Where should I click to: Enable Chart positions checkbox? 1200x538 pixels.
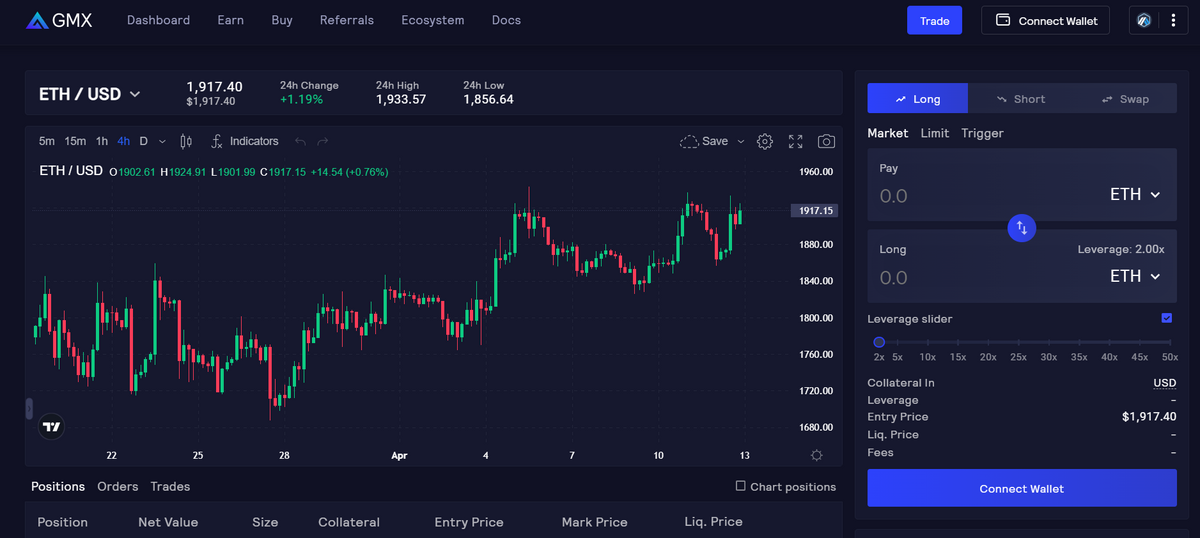pyautogui.click(x=741, y=486)
